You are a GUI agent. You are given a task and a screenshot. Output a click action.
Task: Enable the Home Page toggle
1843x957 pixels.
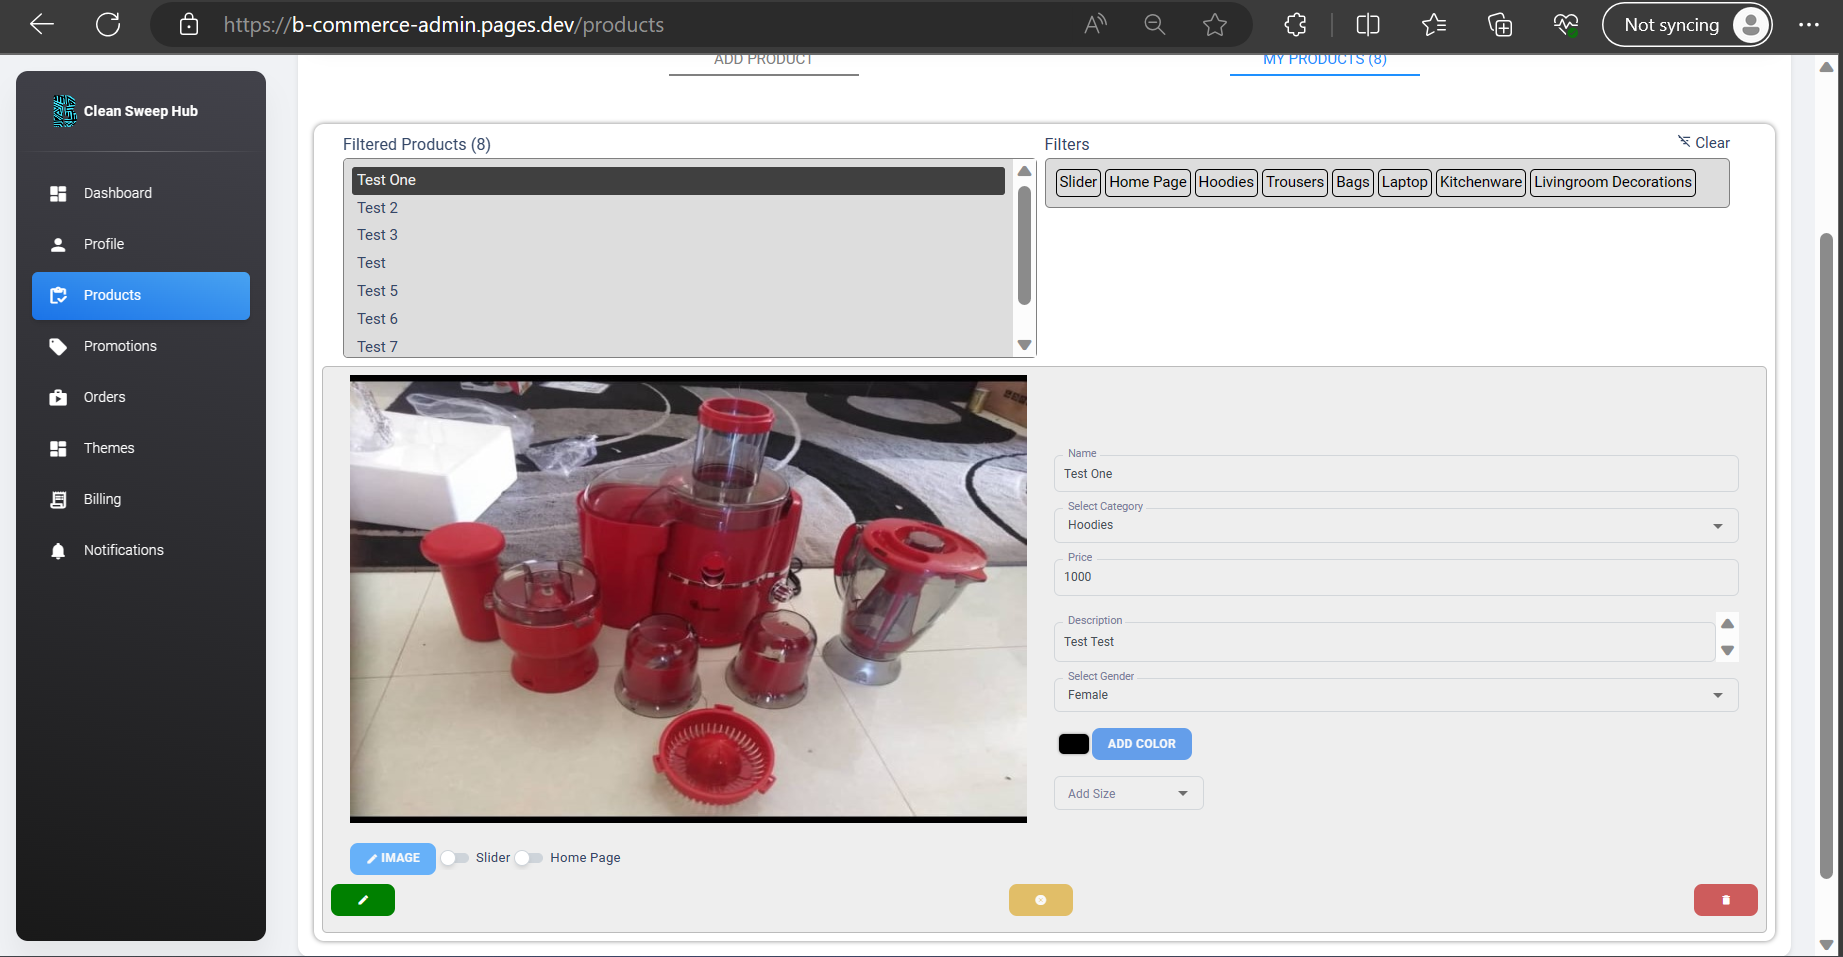coord(527,858)
